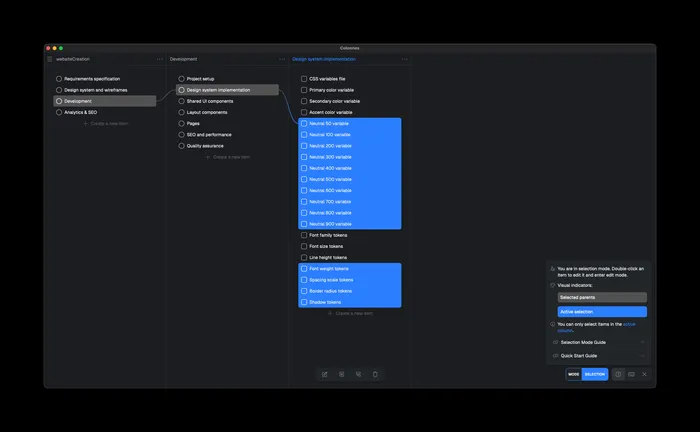
Task: Click the third toolbar icon left of the trash
Action: pos(358,374)
